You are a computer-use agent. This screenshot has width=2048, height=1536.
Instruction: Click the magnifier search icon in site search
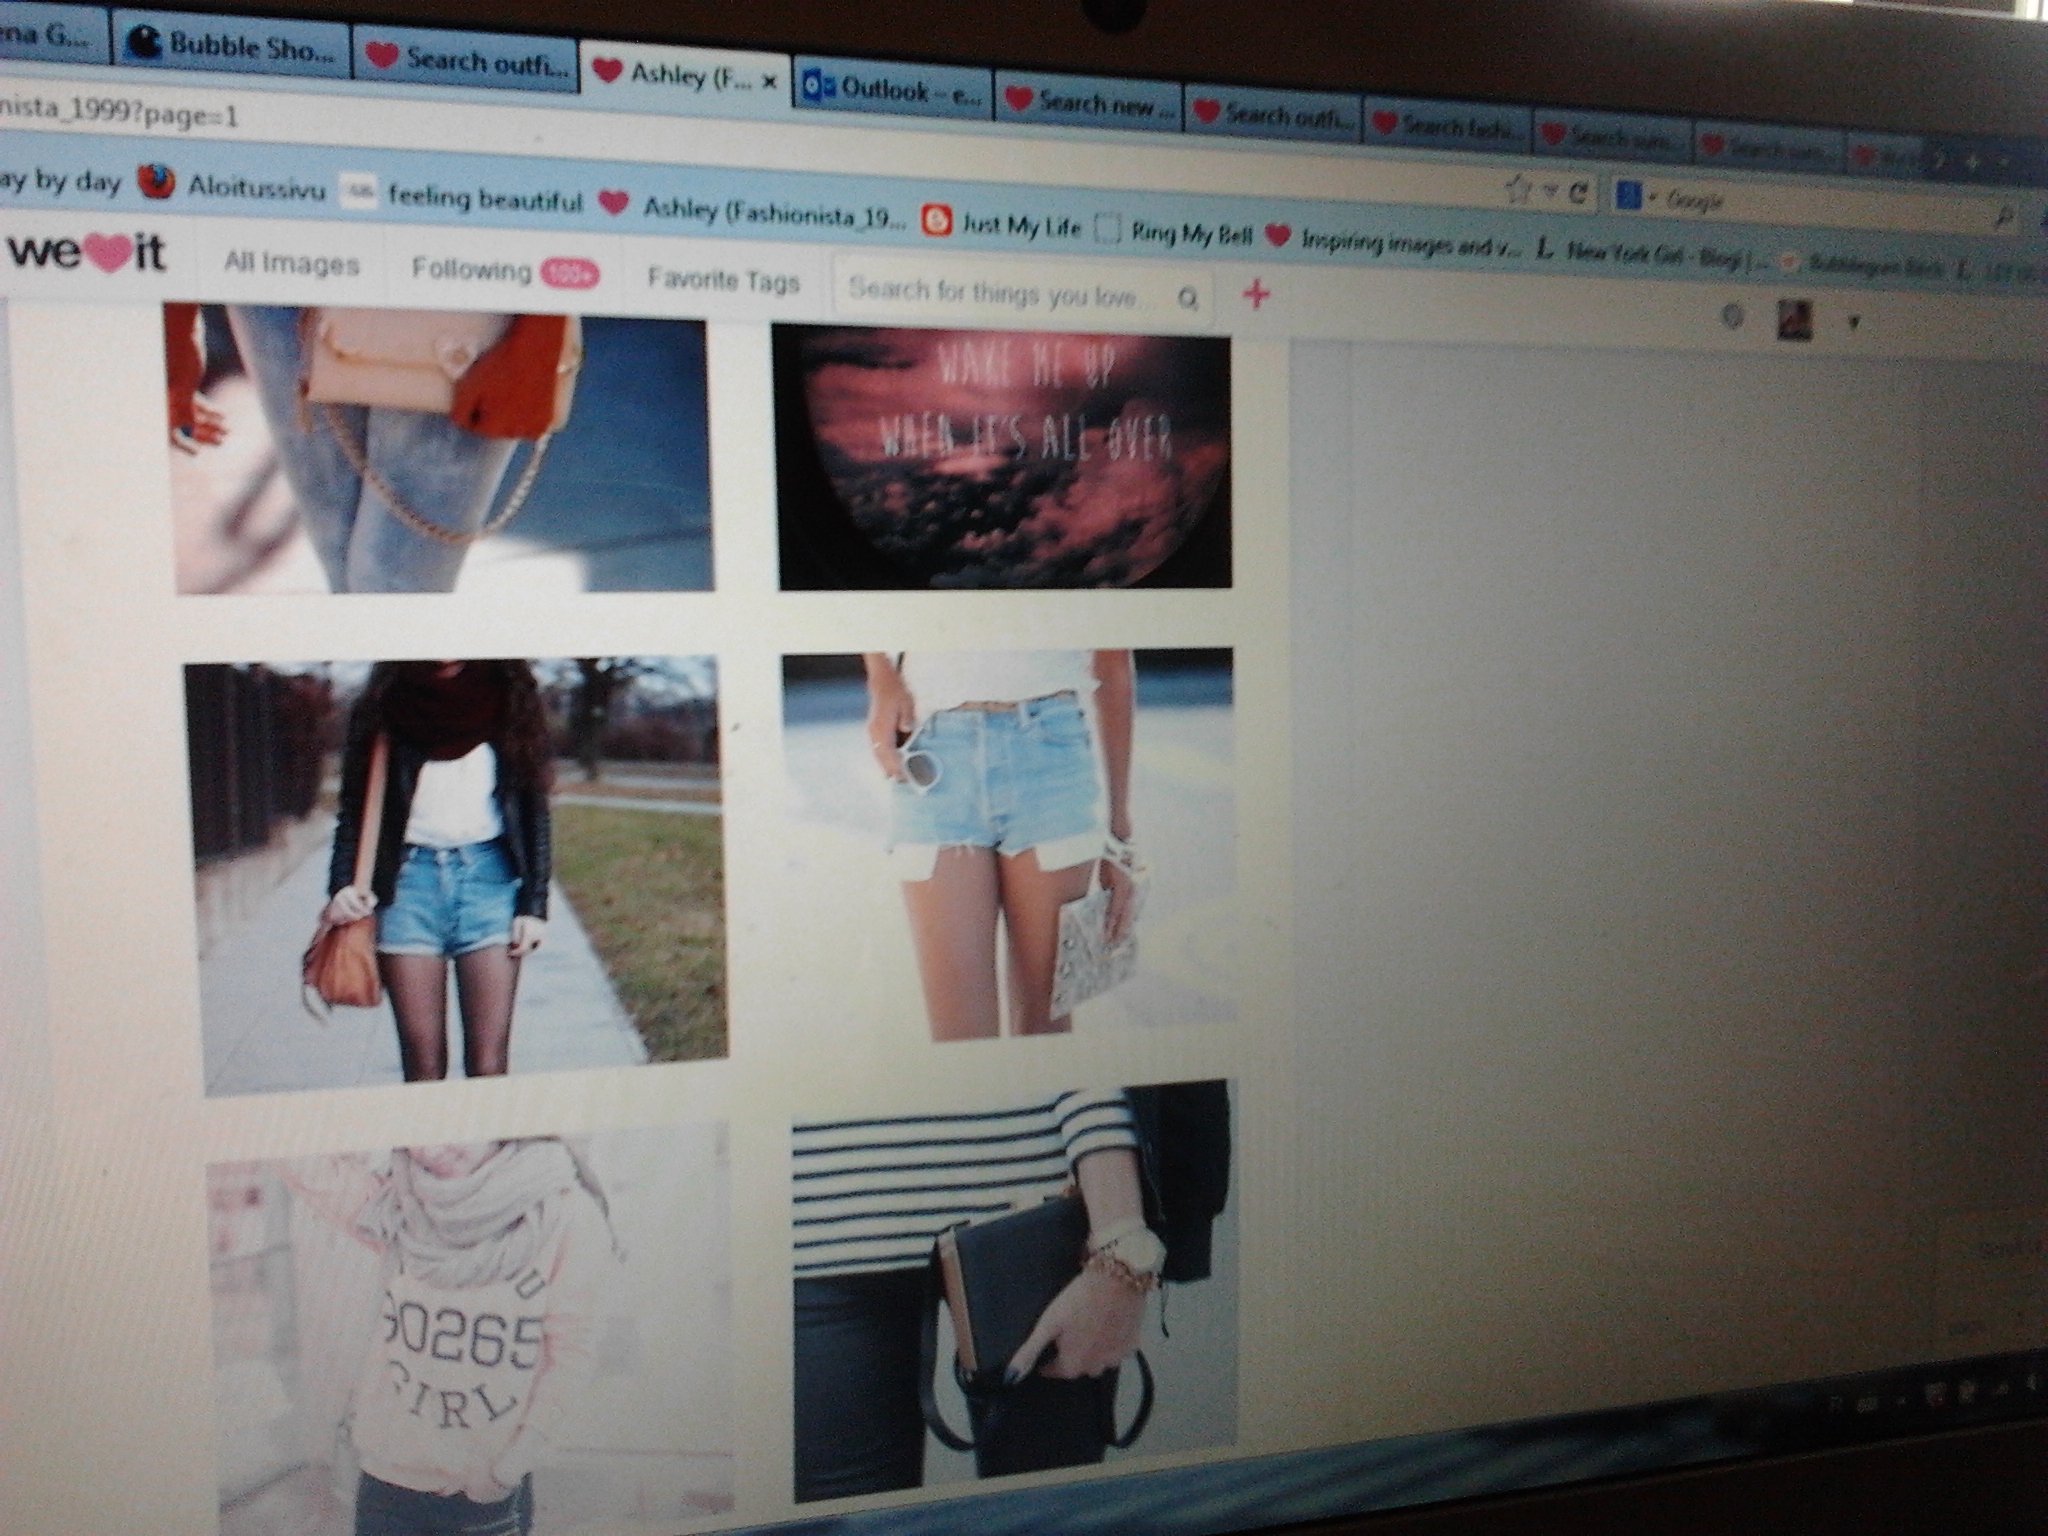click(x=1188, y=298)
